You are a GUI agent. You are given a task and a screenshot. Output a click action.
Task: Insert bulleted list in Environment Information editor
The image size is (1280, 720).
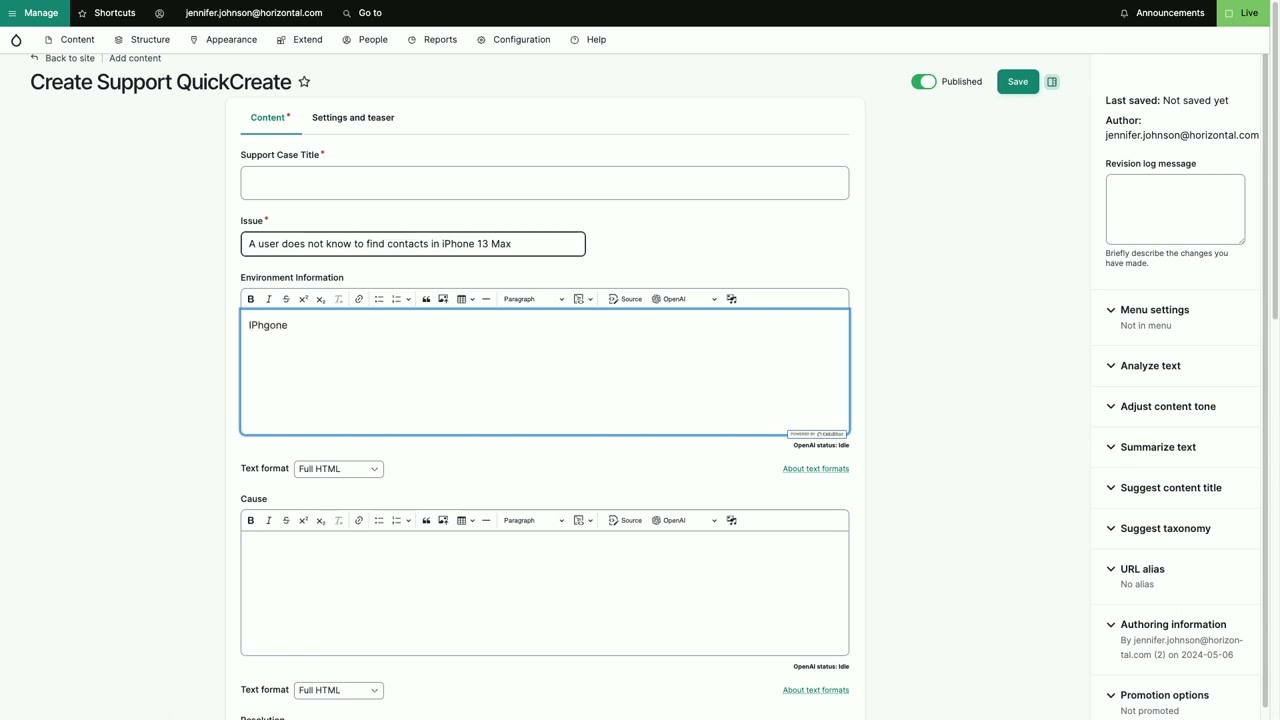pos(379,299)
